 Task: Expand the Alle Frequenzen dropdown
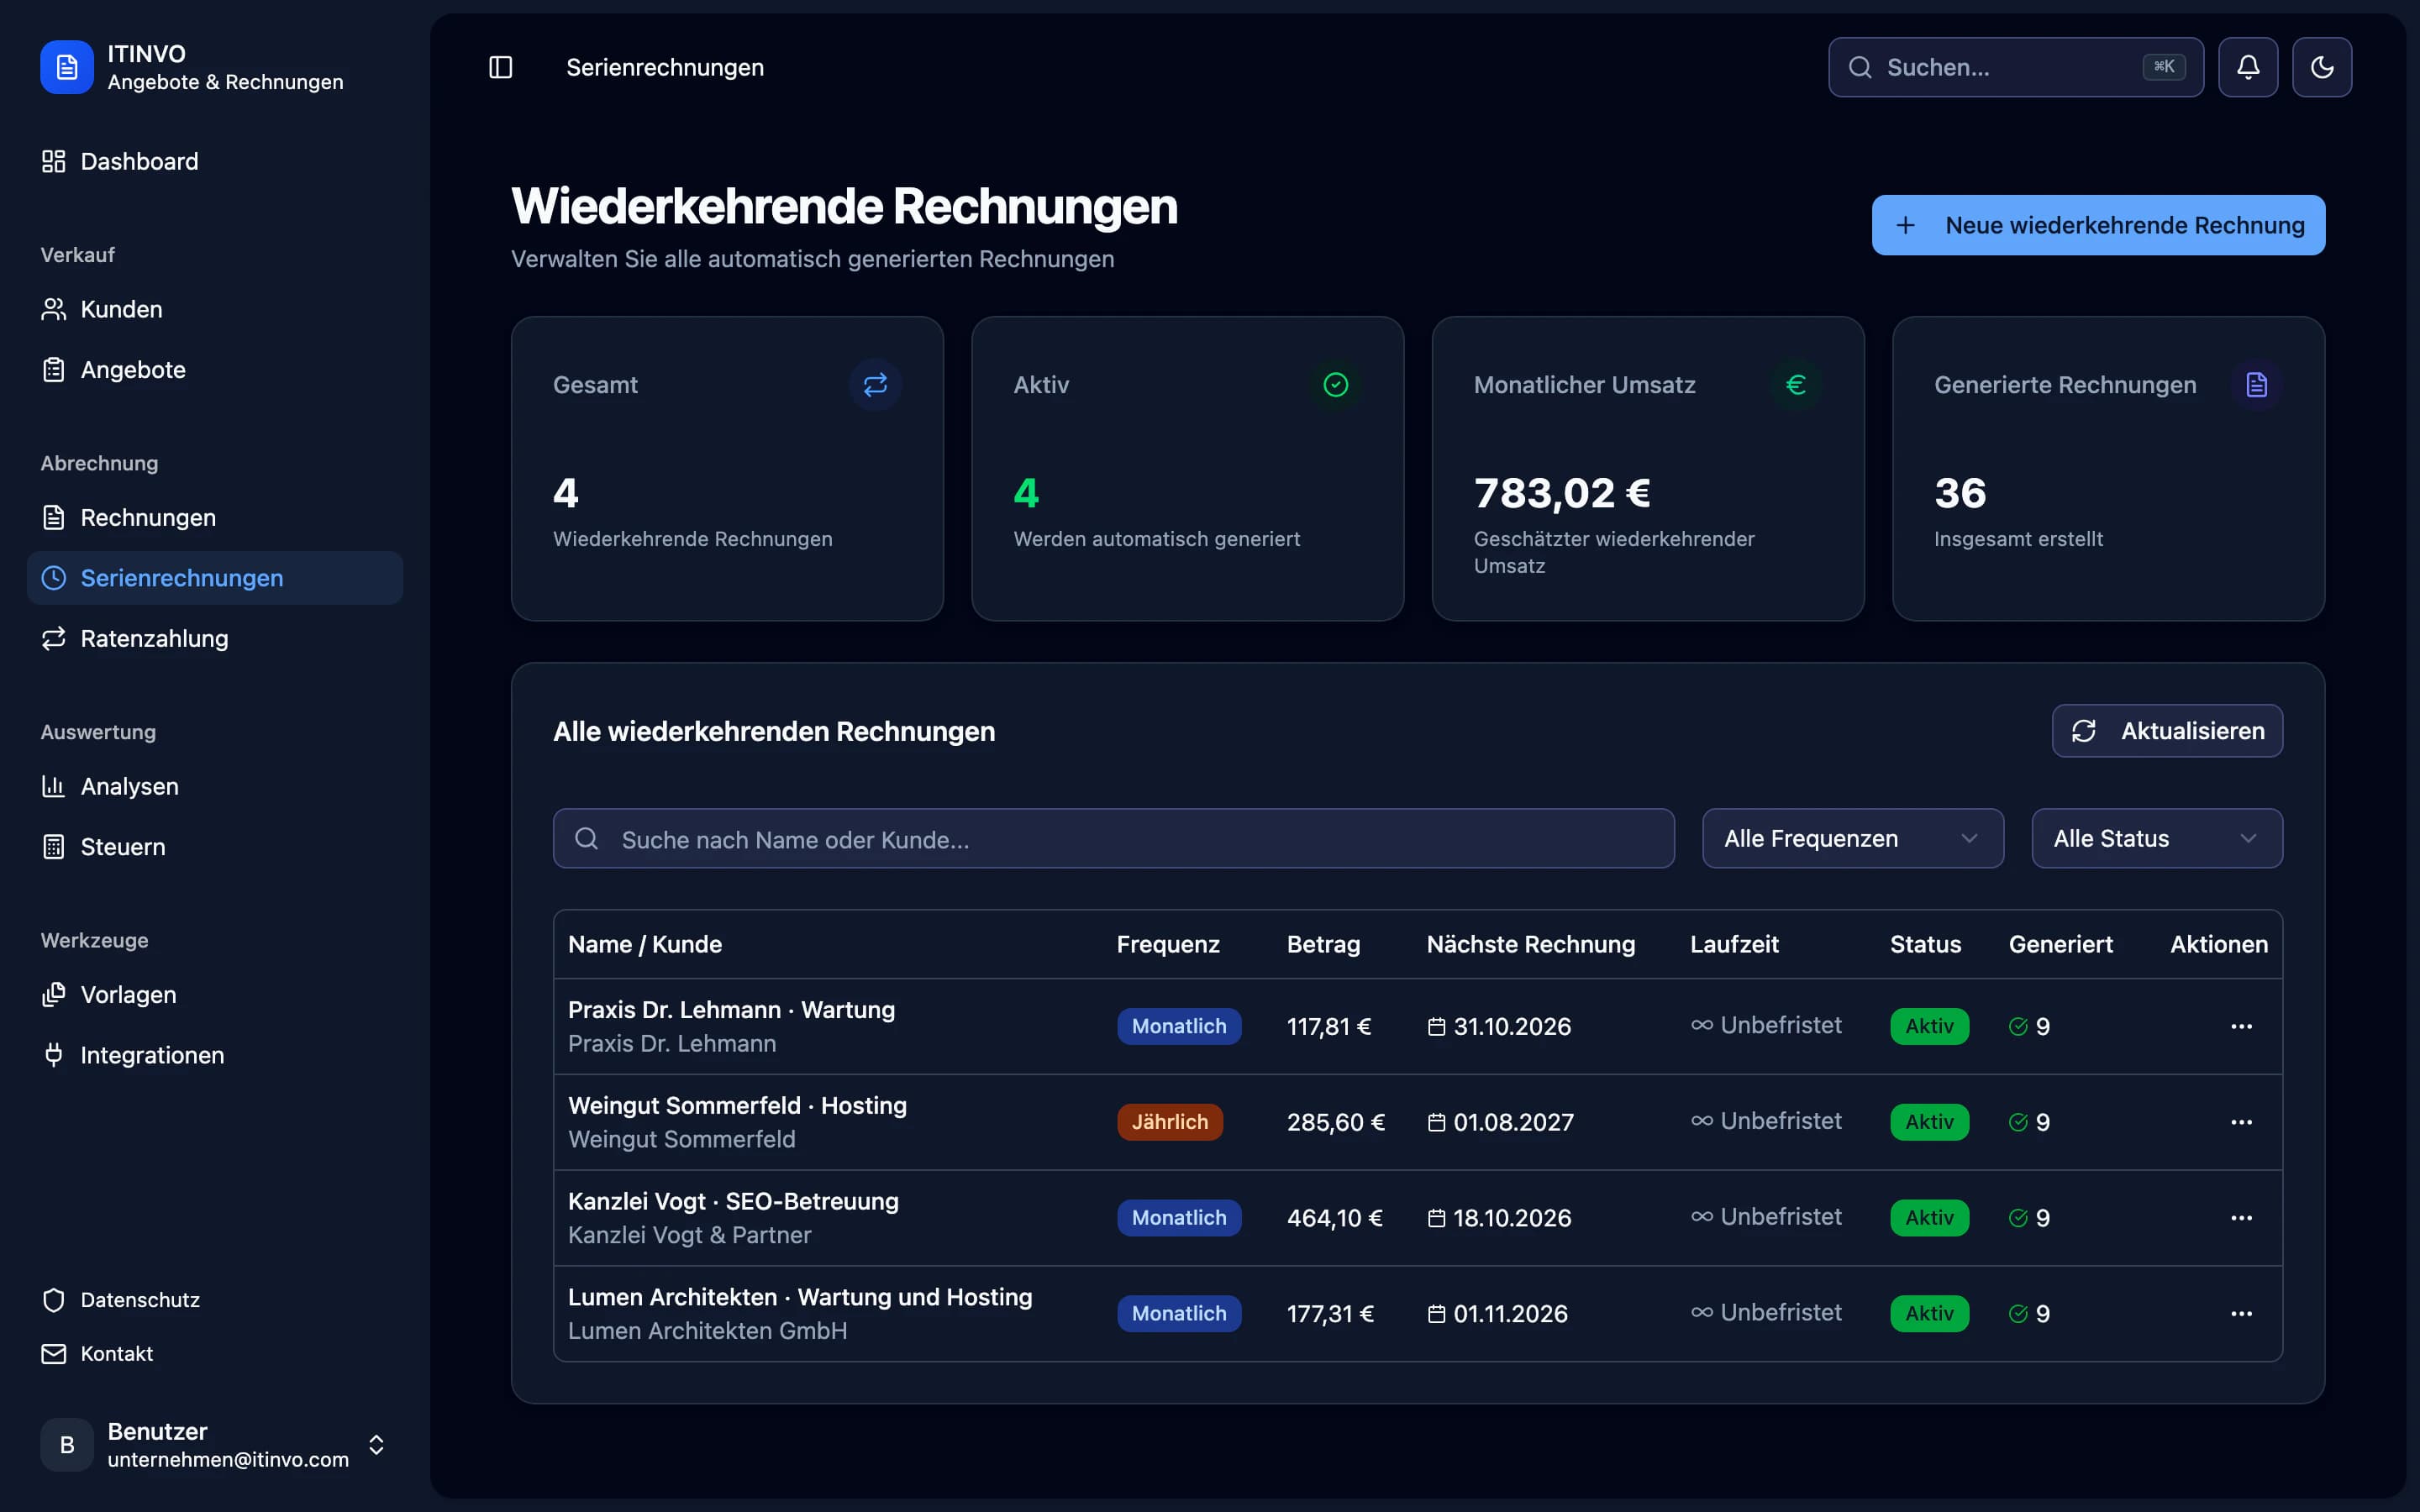(1852, 838)
